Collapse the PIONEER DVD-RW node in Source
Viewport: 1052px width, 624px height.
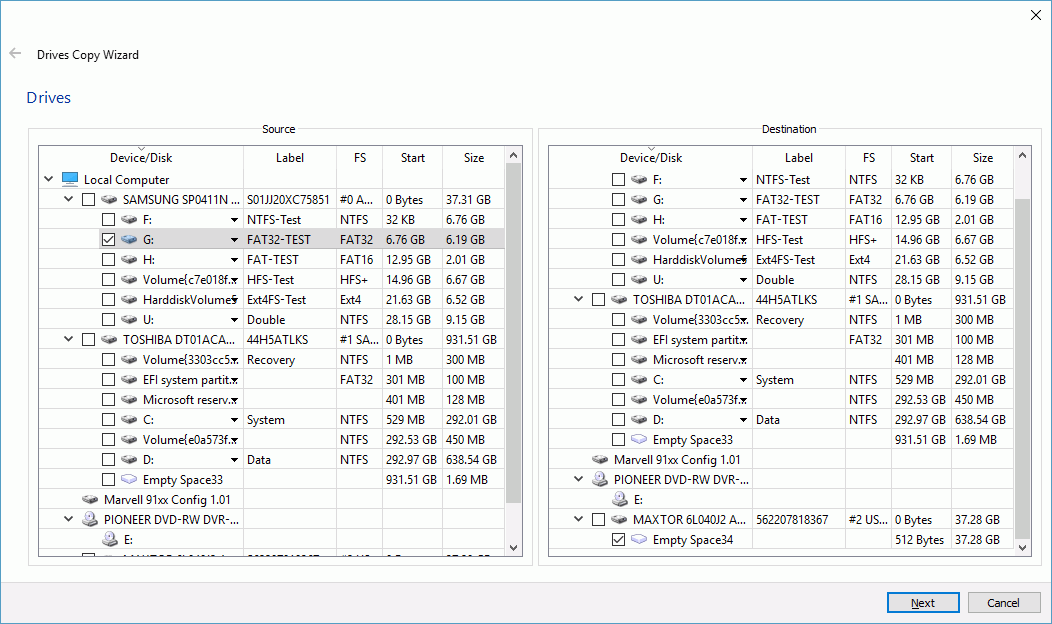(68, 519)
